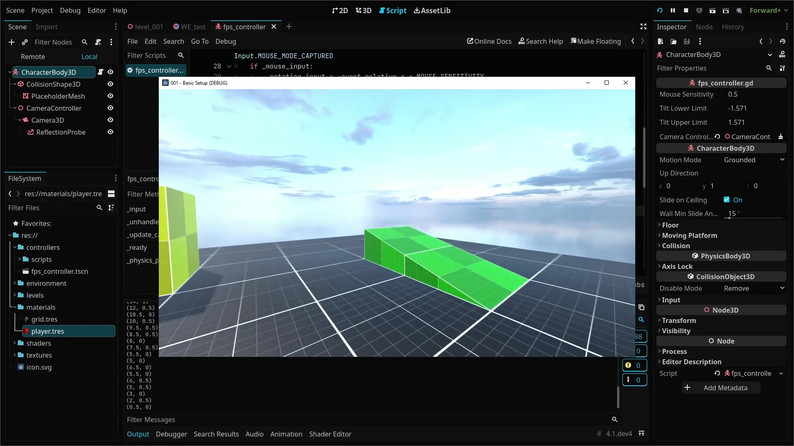
Task: Select grid.tres in FileSystem
Action: [x=44, y=319]
